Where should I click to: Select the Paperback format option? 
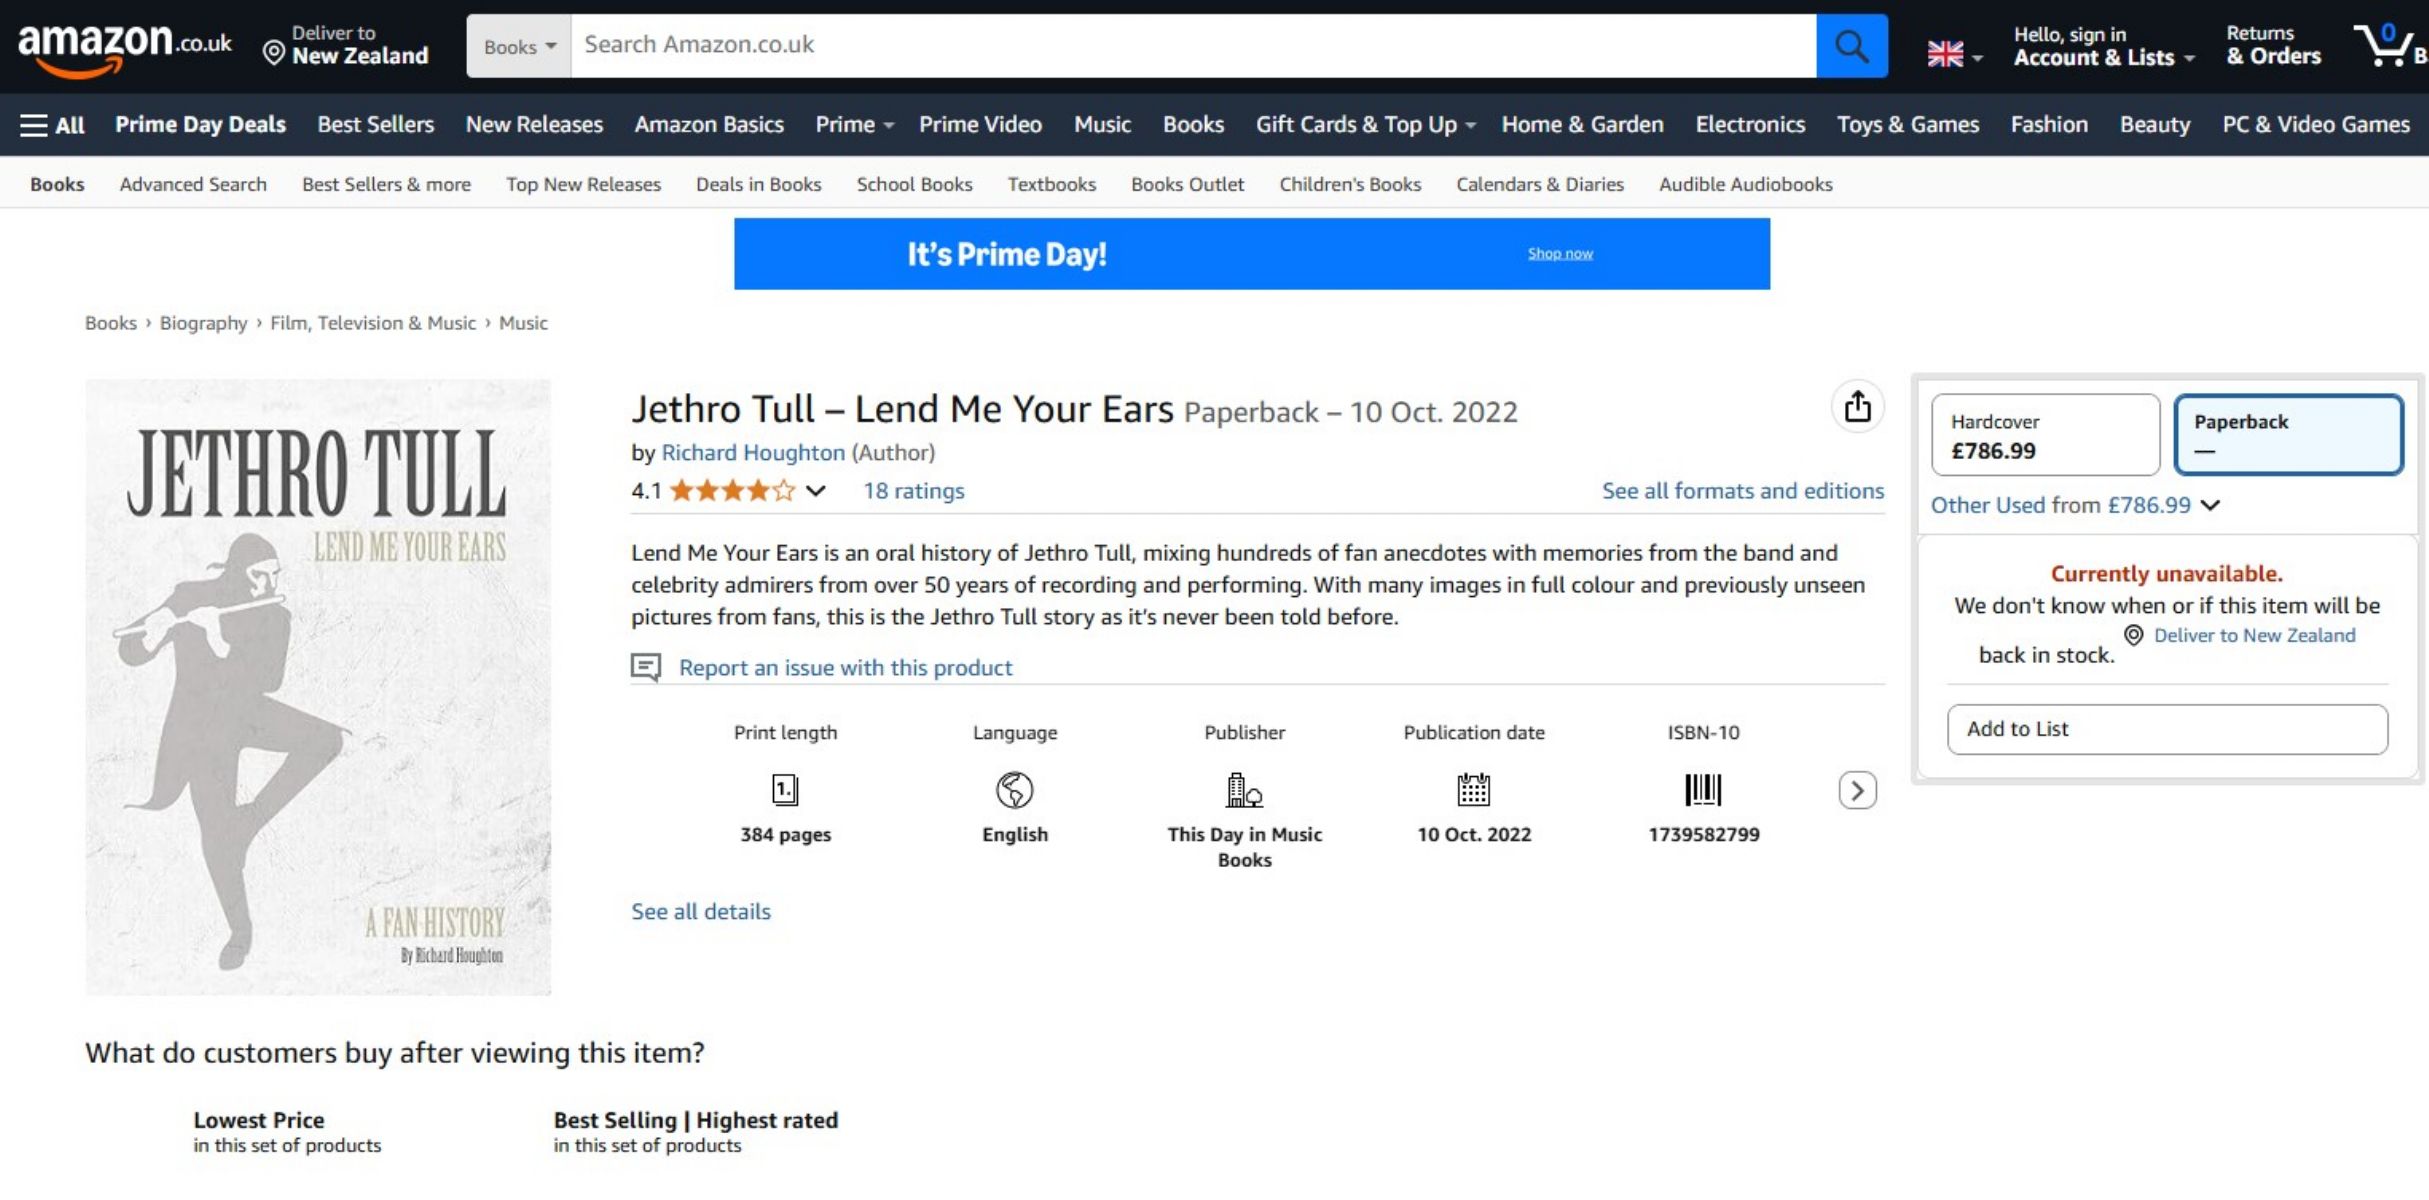point(2288,435)
